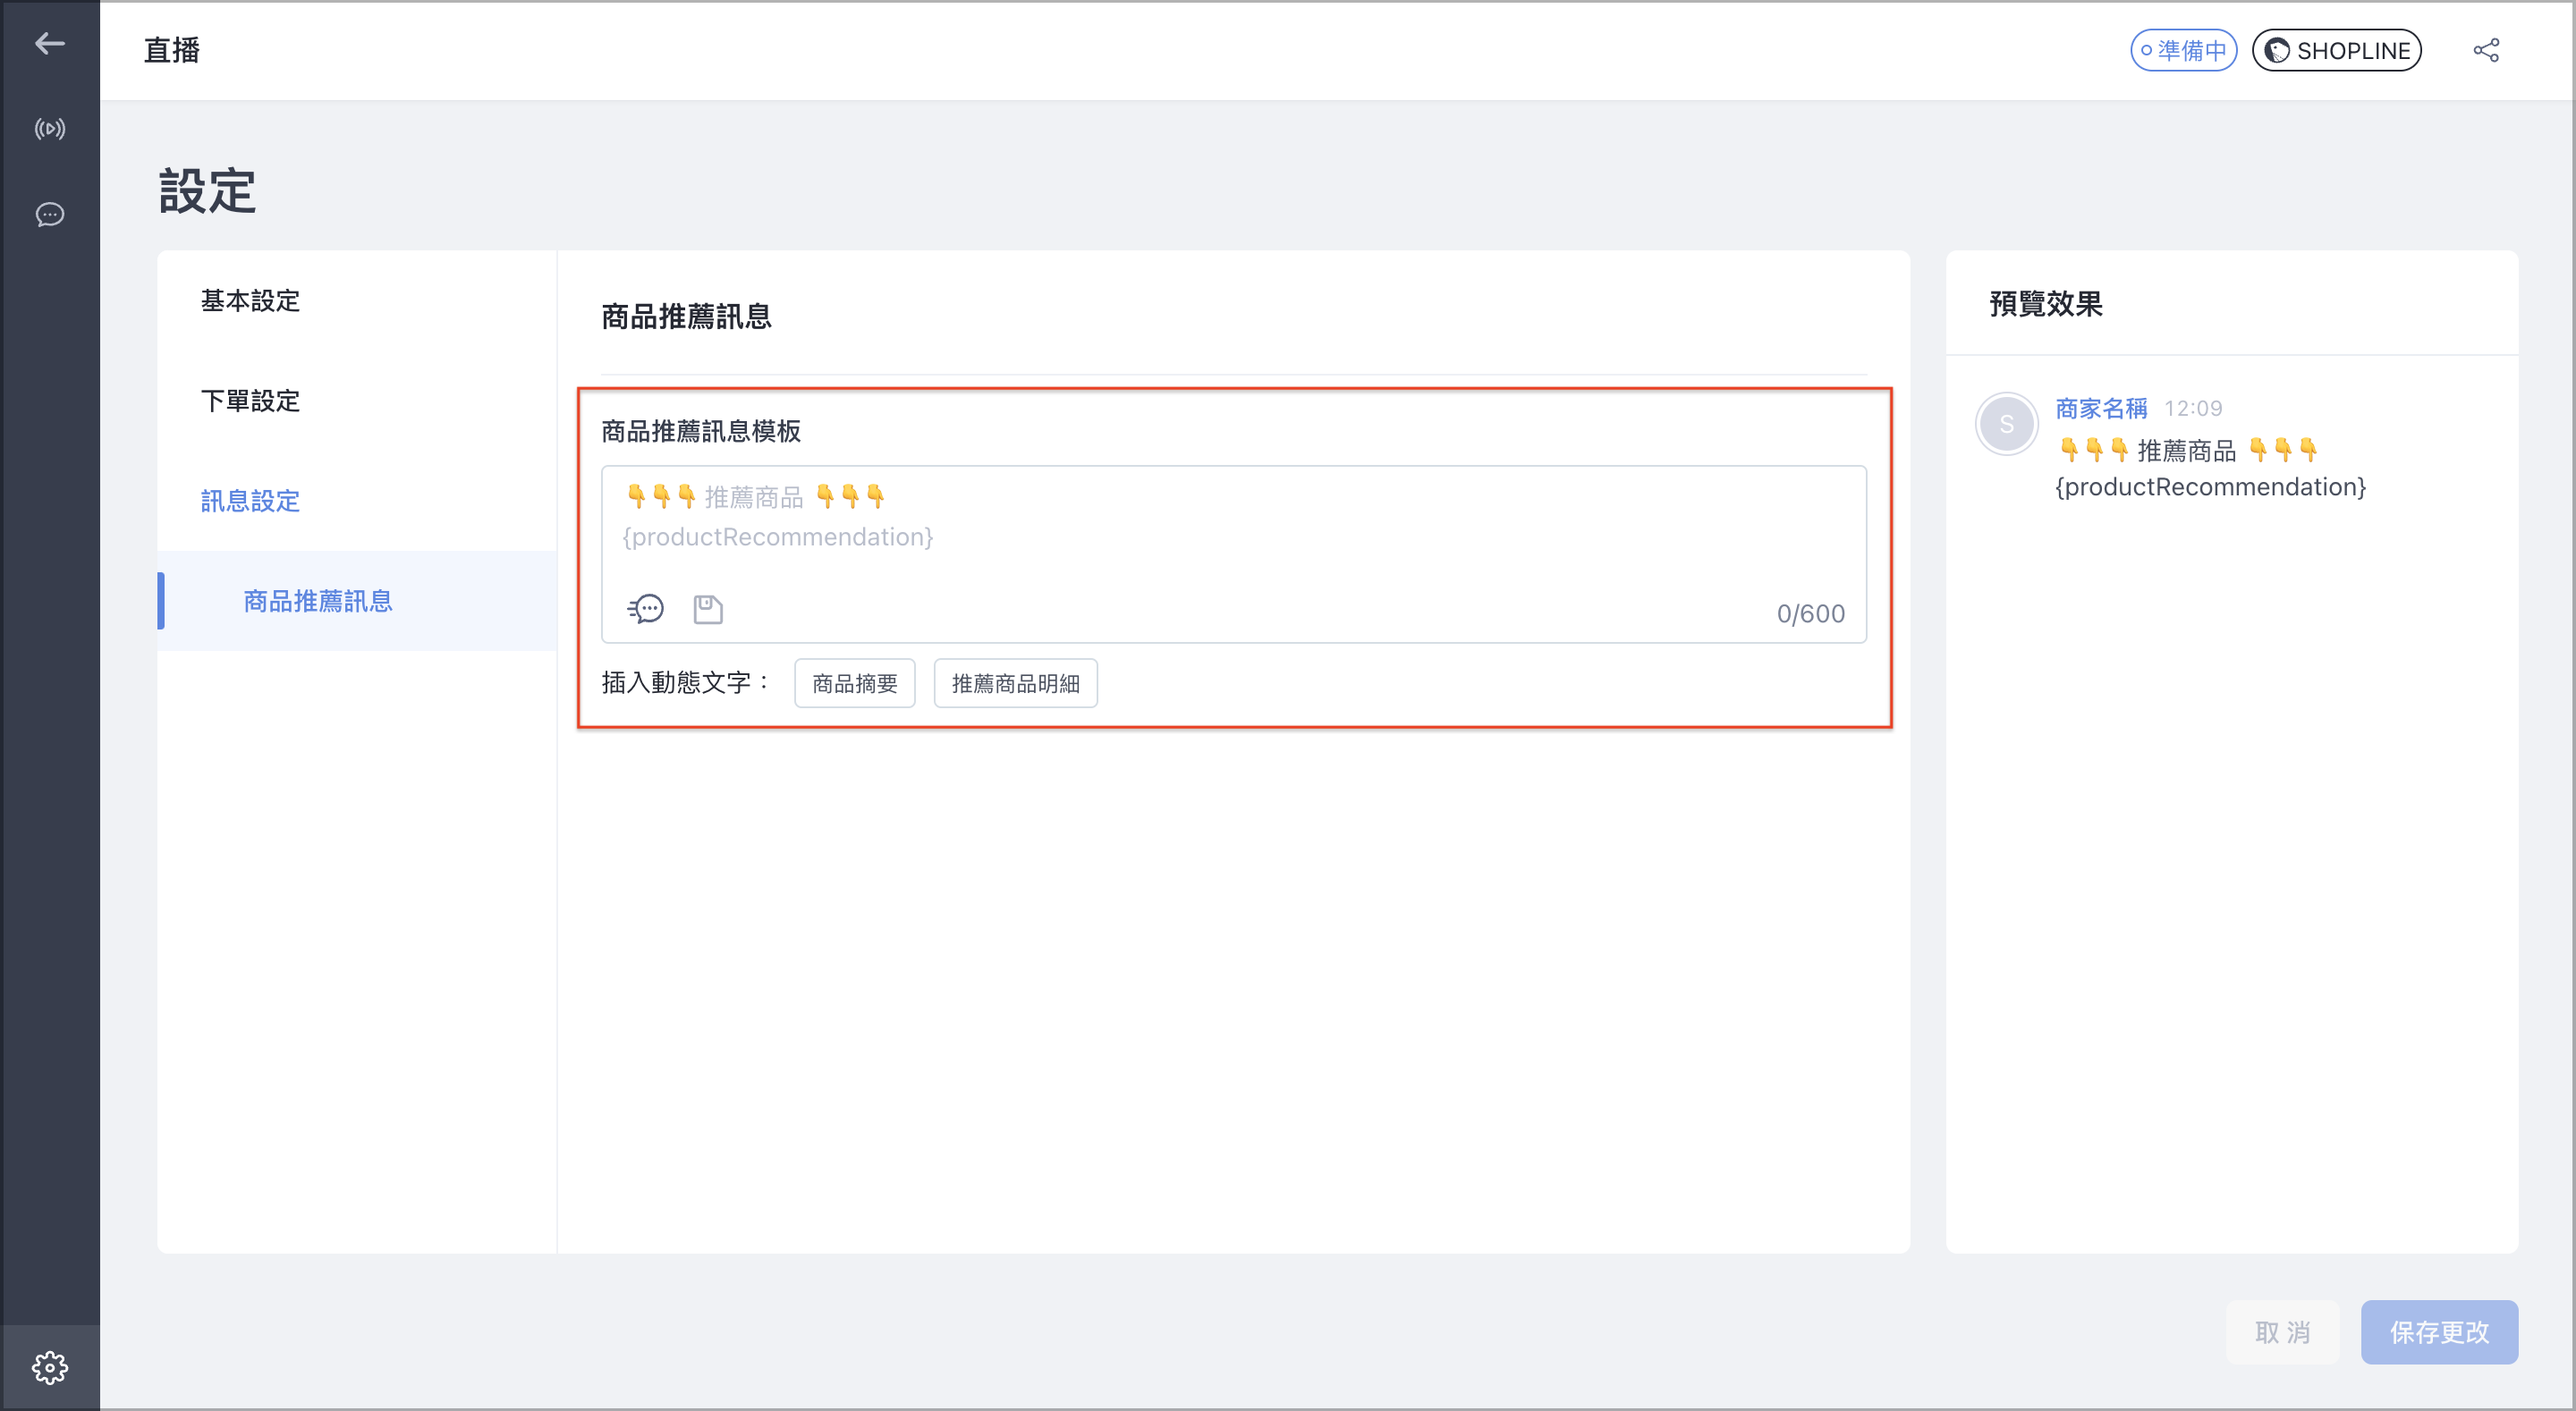Click the quick reply chat icon
This screenshot has height=1411, width=2576.
coord(646,608)
